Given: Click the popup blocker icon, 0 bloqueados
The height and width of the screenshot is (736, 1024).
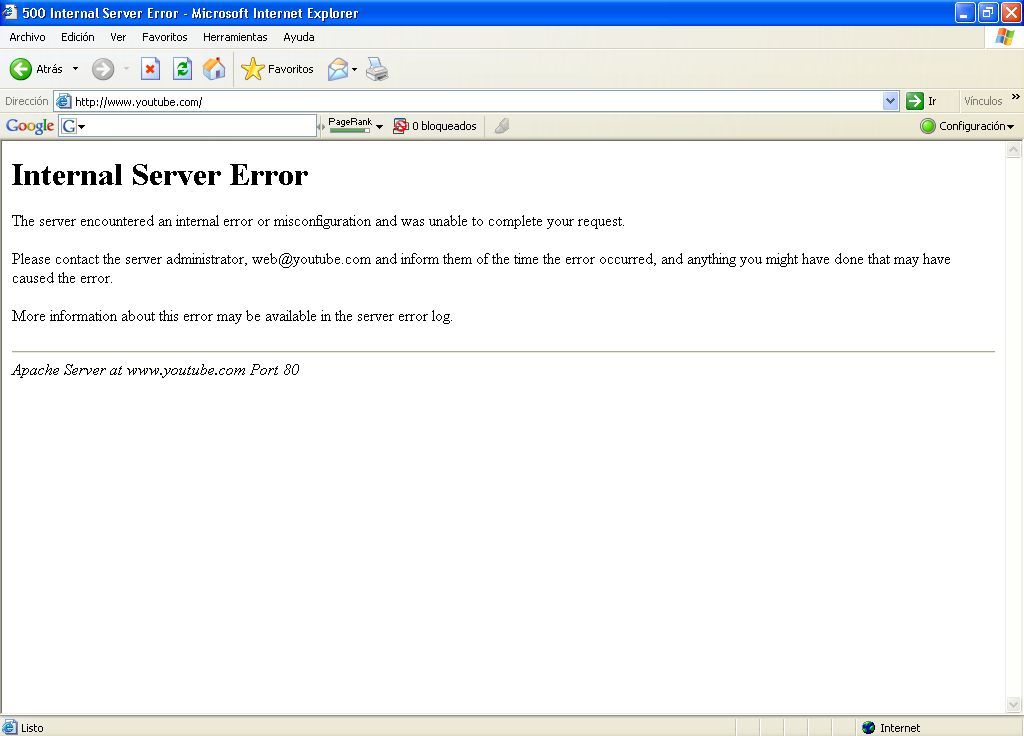Looking at the screenshot, I should 400,126.
